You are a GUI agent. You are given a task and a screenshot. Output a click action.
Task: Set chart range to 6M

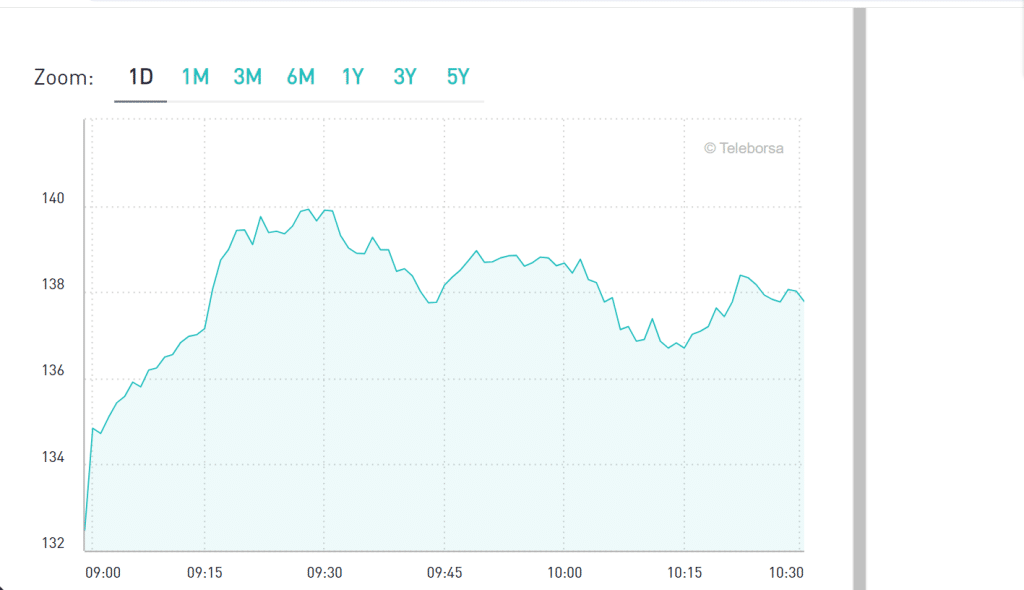tap(300, 77)
